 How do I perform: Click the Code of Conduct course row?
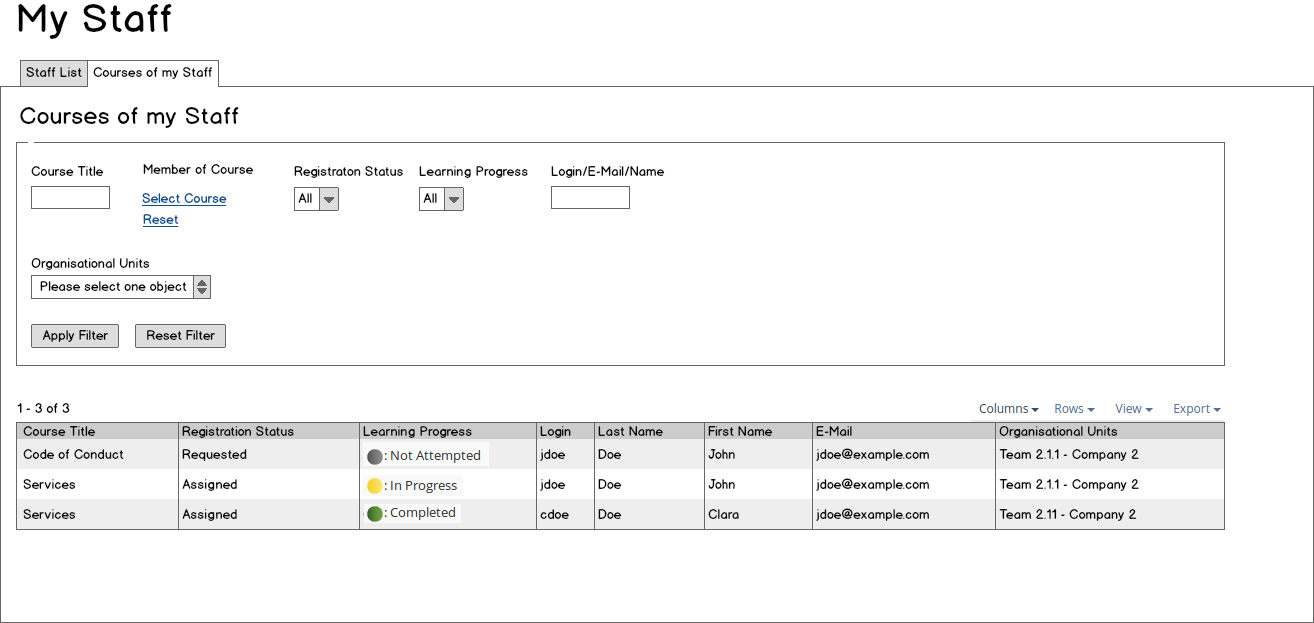point(73,455)
